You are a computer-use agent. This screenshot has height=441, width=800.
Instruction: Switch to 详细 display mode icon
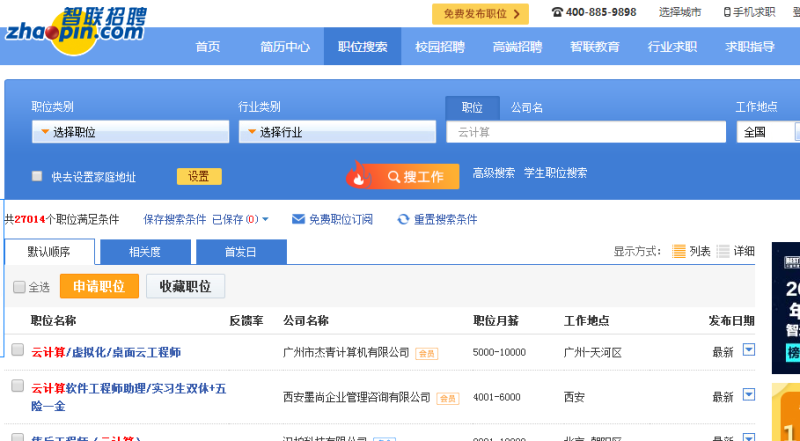[x=722, y=251]
